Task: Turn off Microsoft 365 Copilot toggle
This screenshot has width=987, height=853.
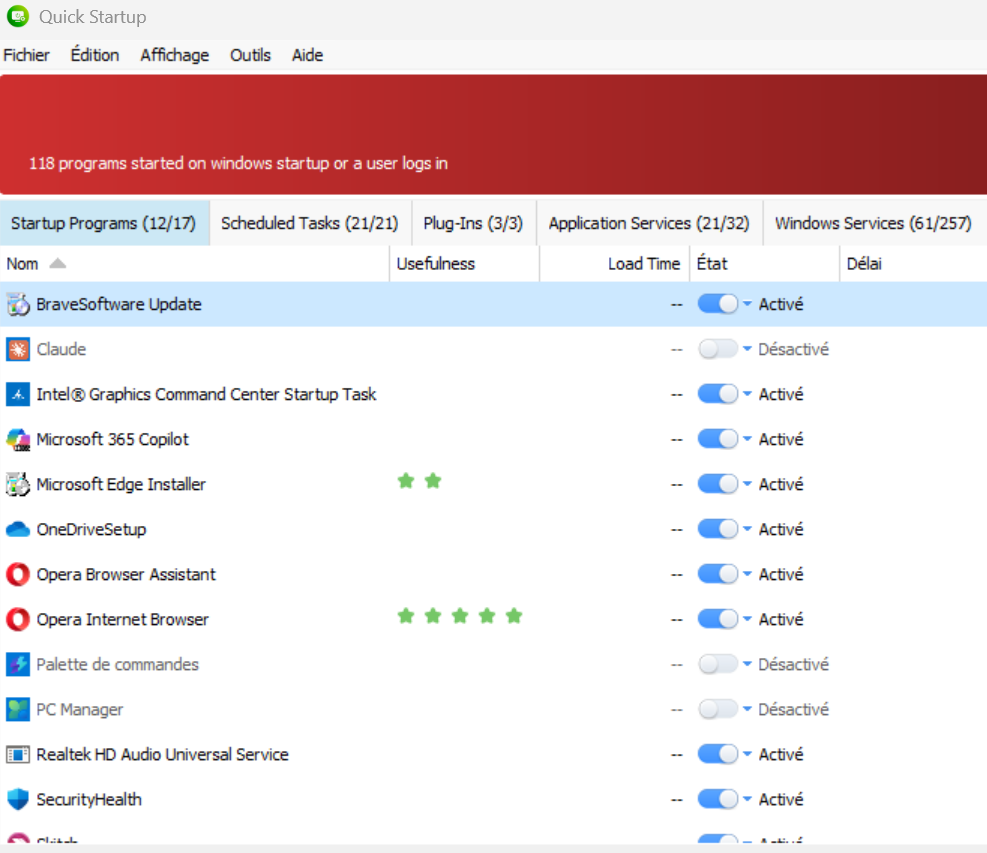Action: [718, 439]
